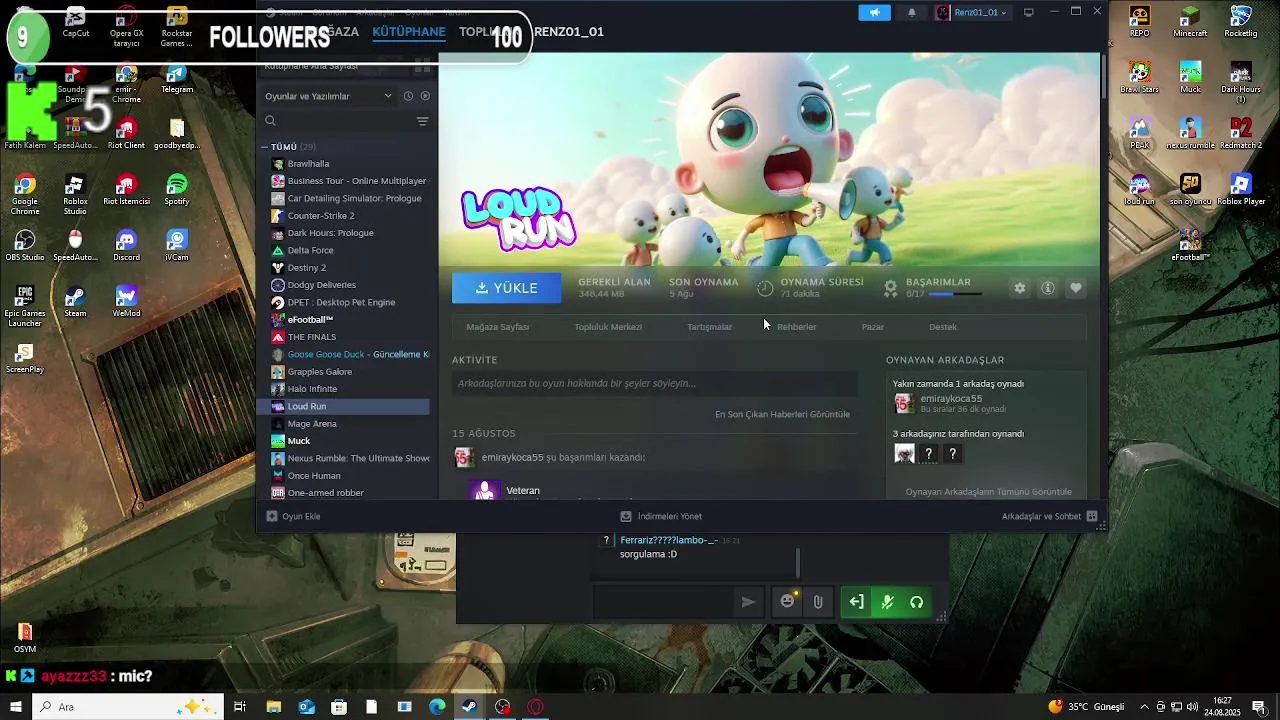The height and width of the screenshot is (720, 1280).
Task: Open the Topluluk Merkezi tab
Action: coord(608,327)
